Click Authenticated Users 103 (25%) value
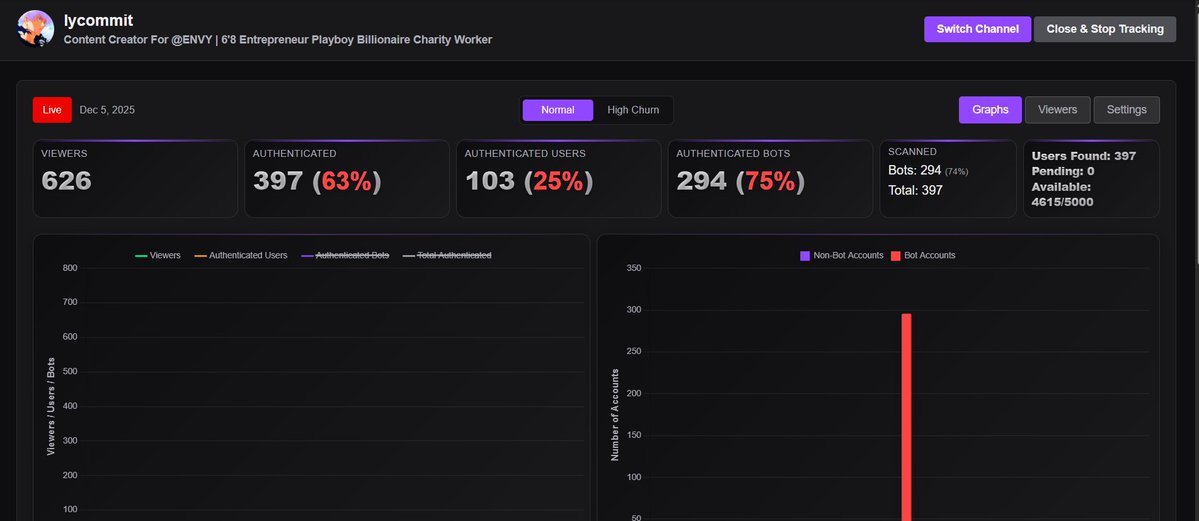The image size is (1199, 521). (529, 181)
